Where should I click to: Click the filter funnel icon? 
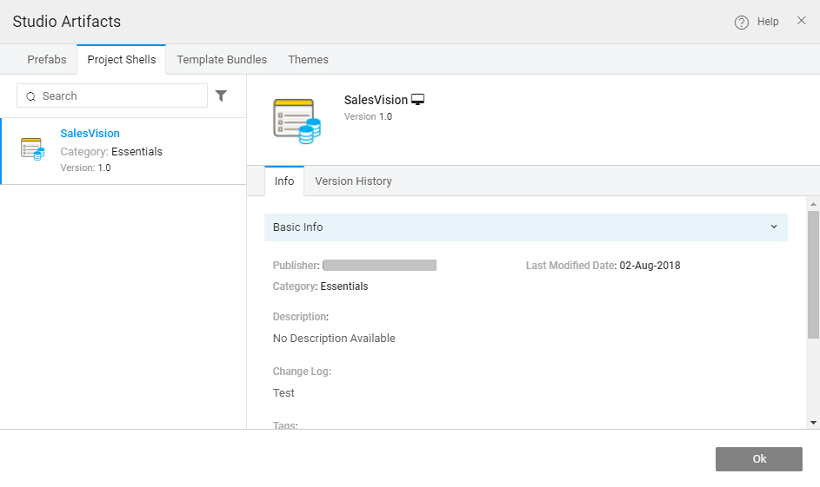(x=221, y=96)
